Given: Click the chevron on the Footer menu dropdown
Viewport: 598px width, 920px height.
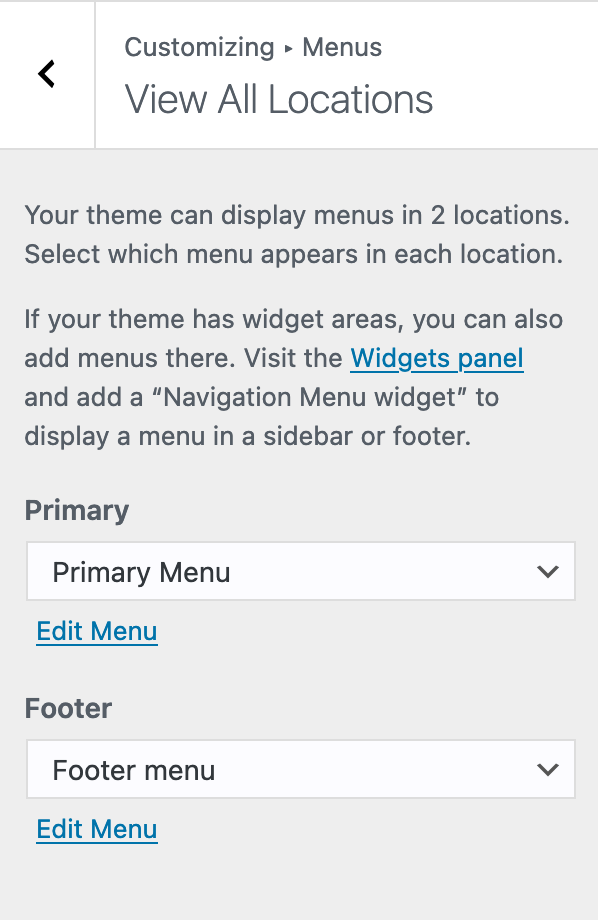Looking at the screenshot, I should [548, 769].
